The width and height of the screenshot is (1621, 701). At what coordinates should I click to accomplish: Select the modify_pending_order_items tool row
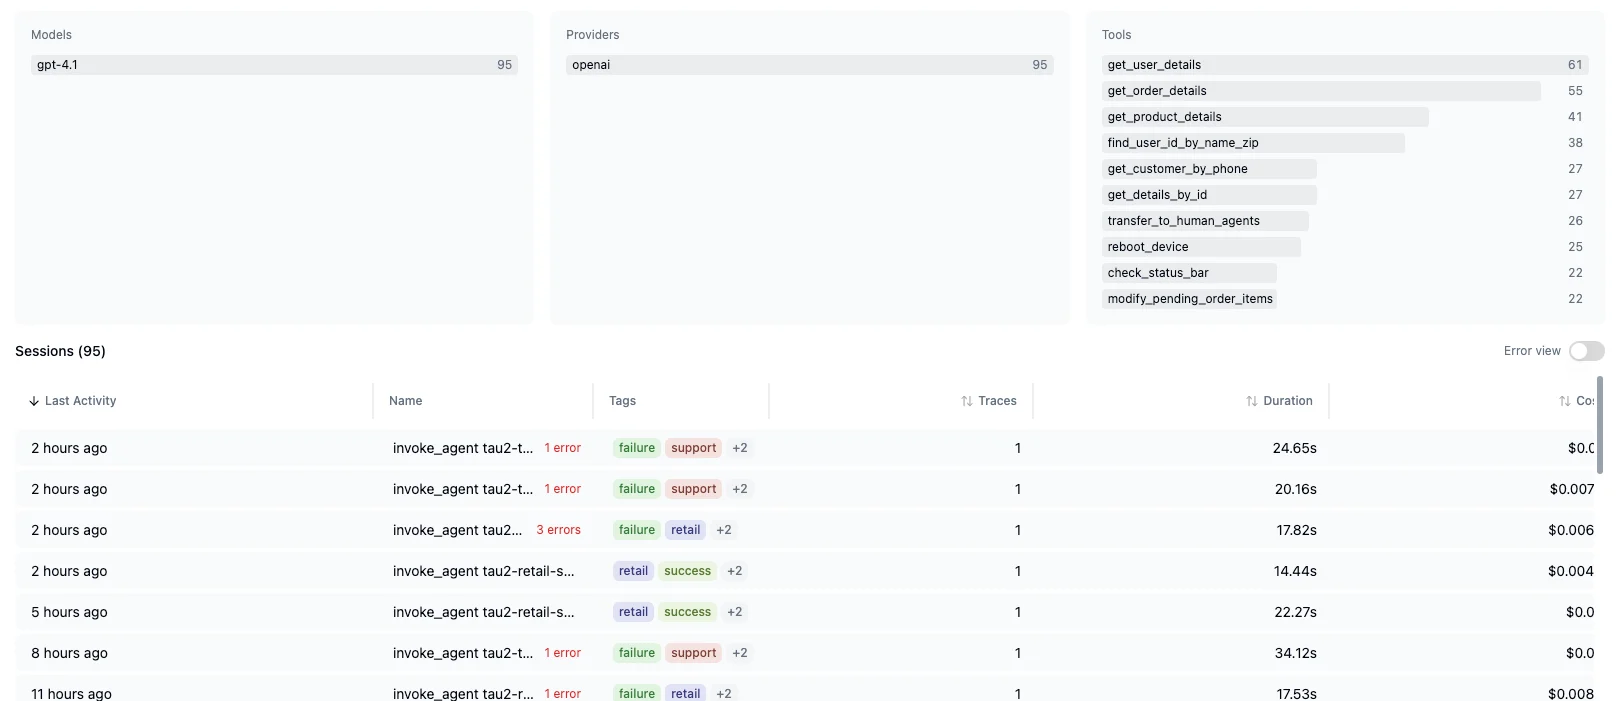[1345, 299]
